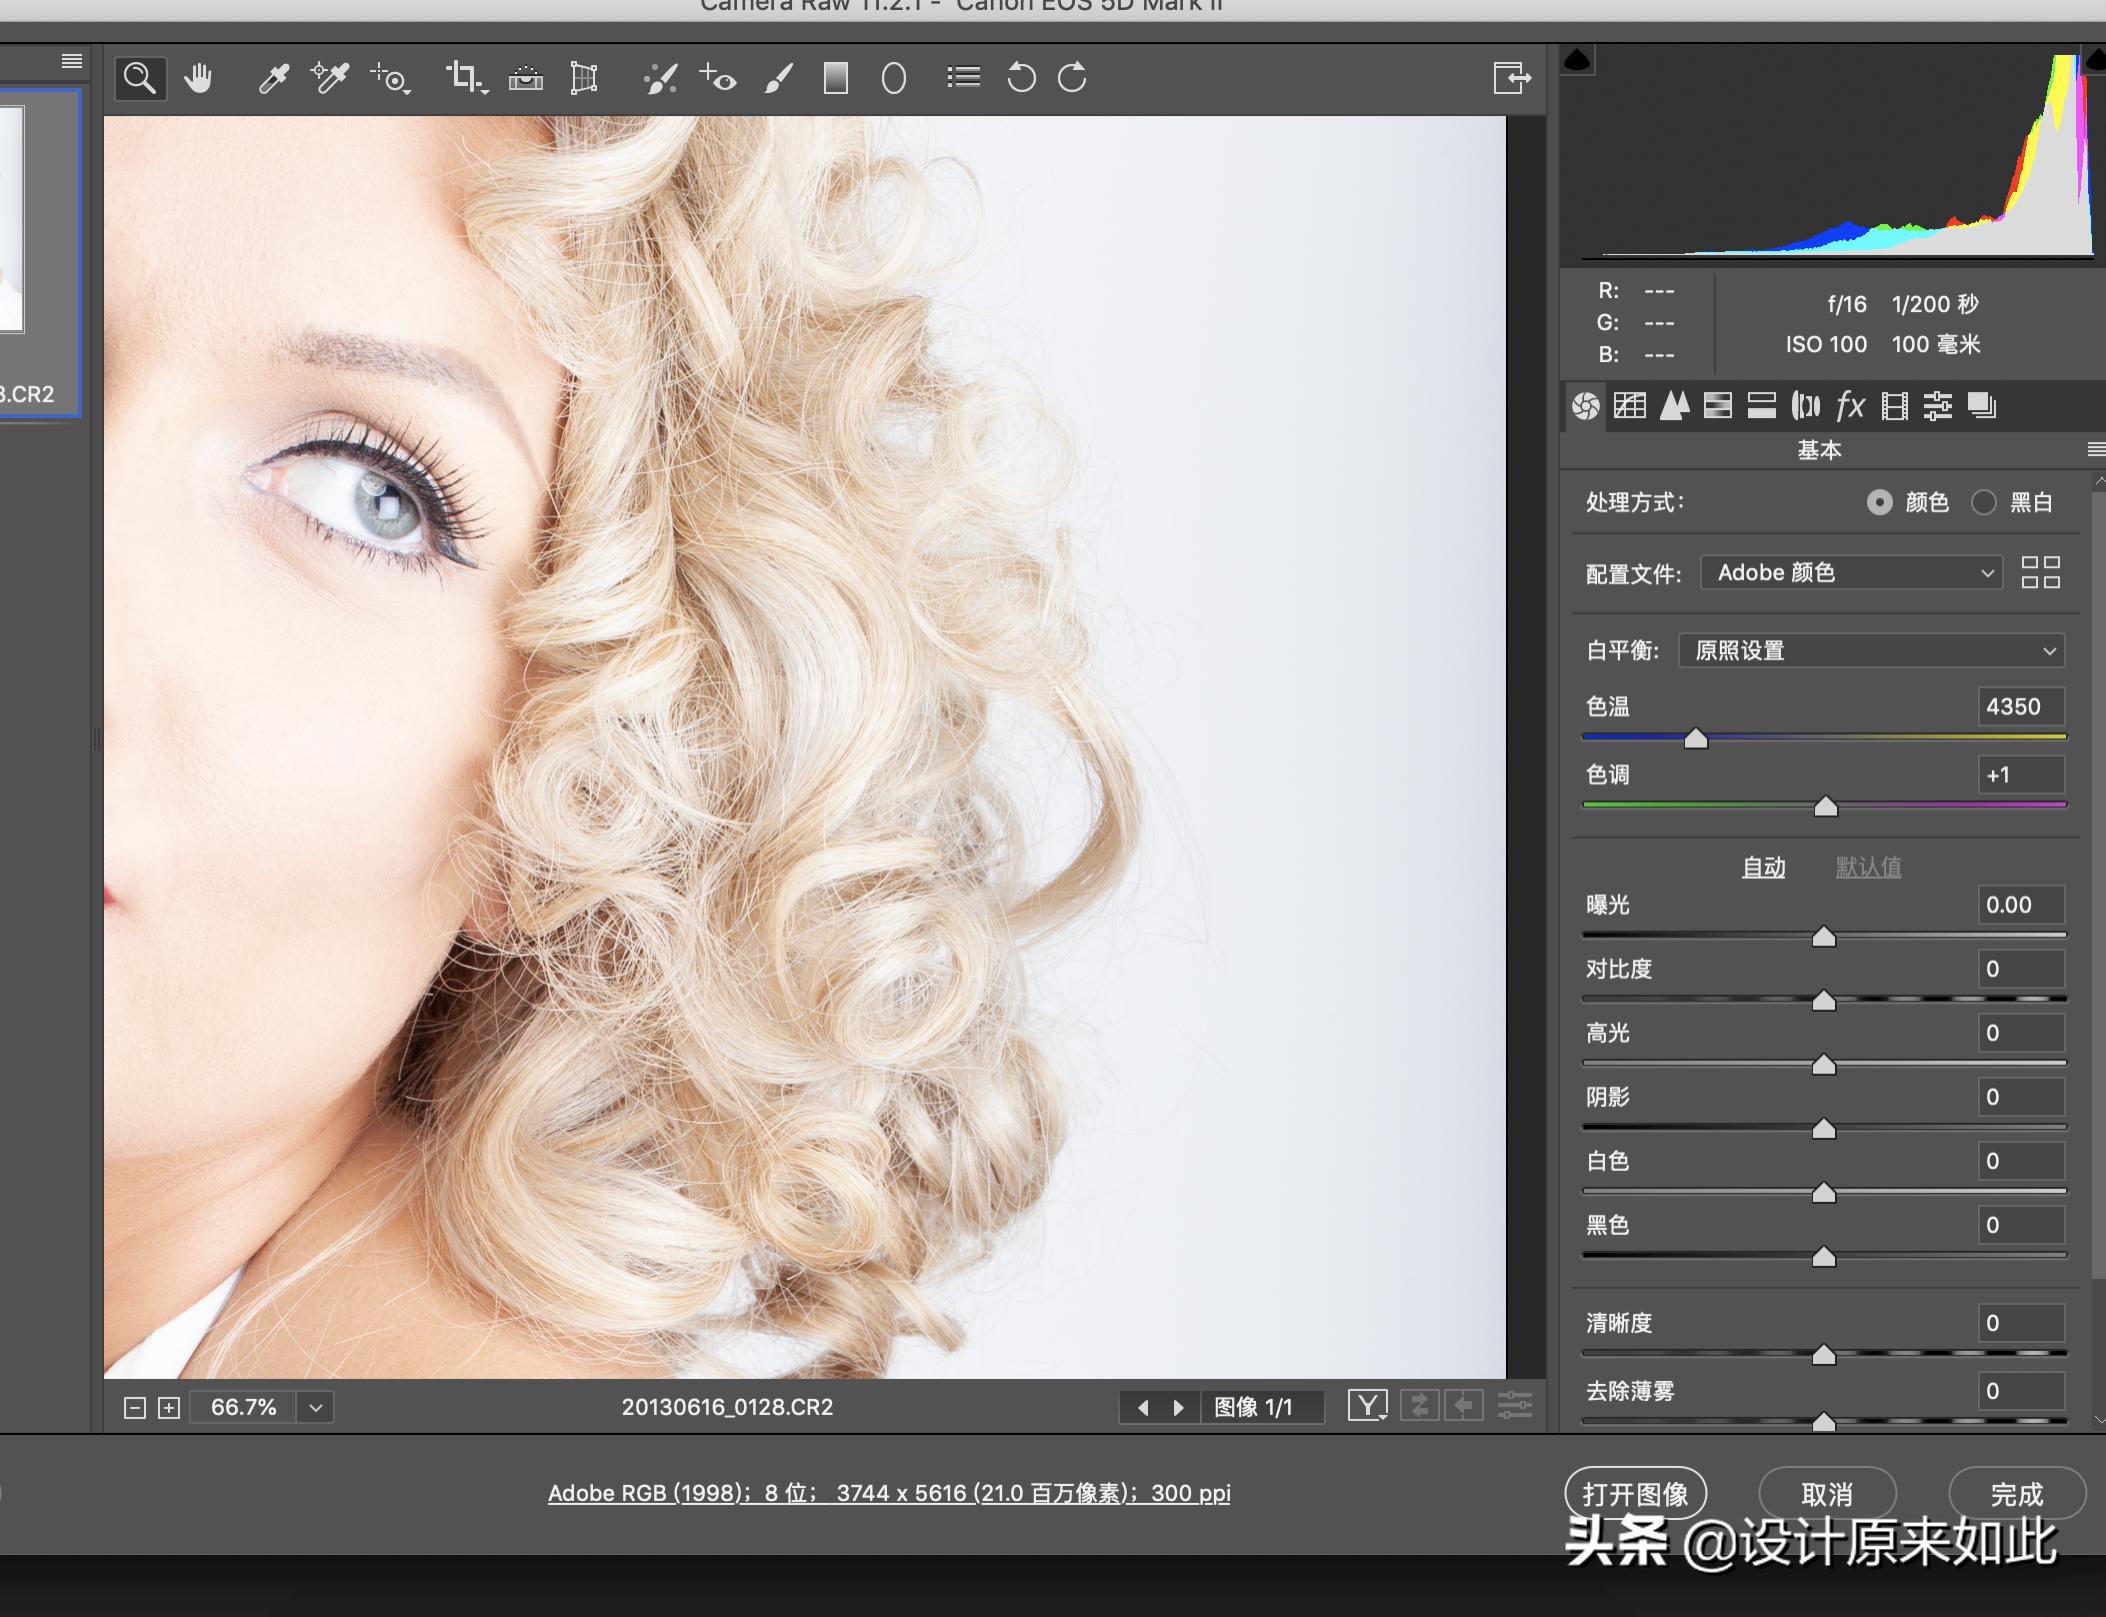Click the 曝光 exposure slider handle
This screenshot has height=1617, width=2106.
[x=1824, y=937]
